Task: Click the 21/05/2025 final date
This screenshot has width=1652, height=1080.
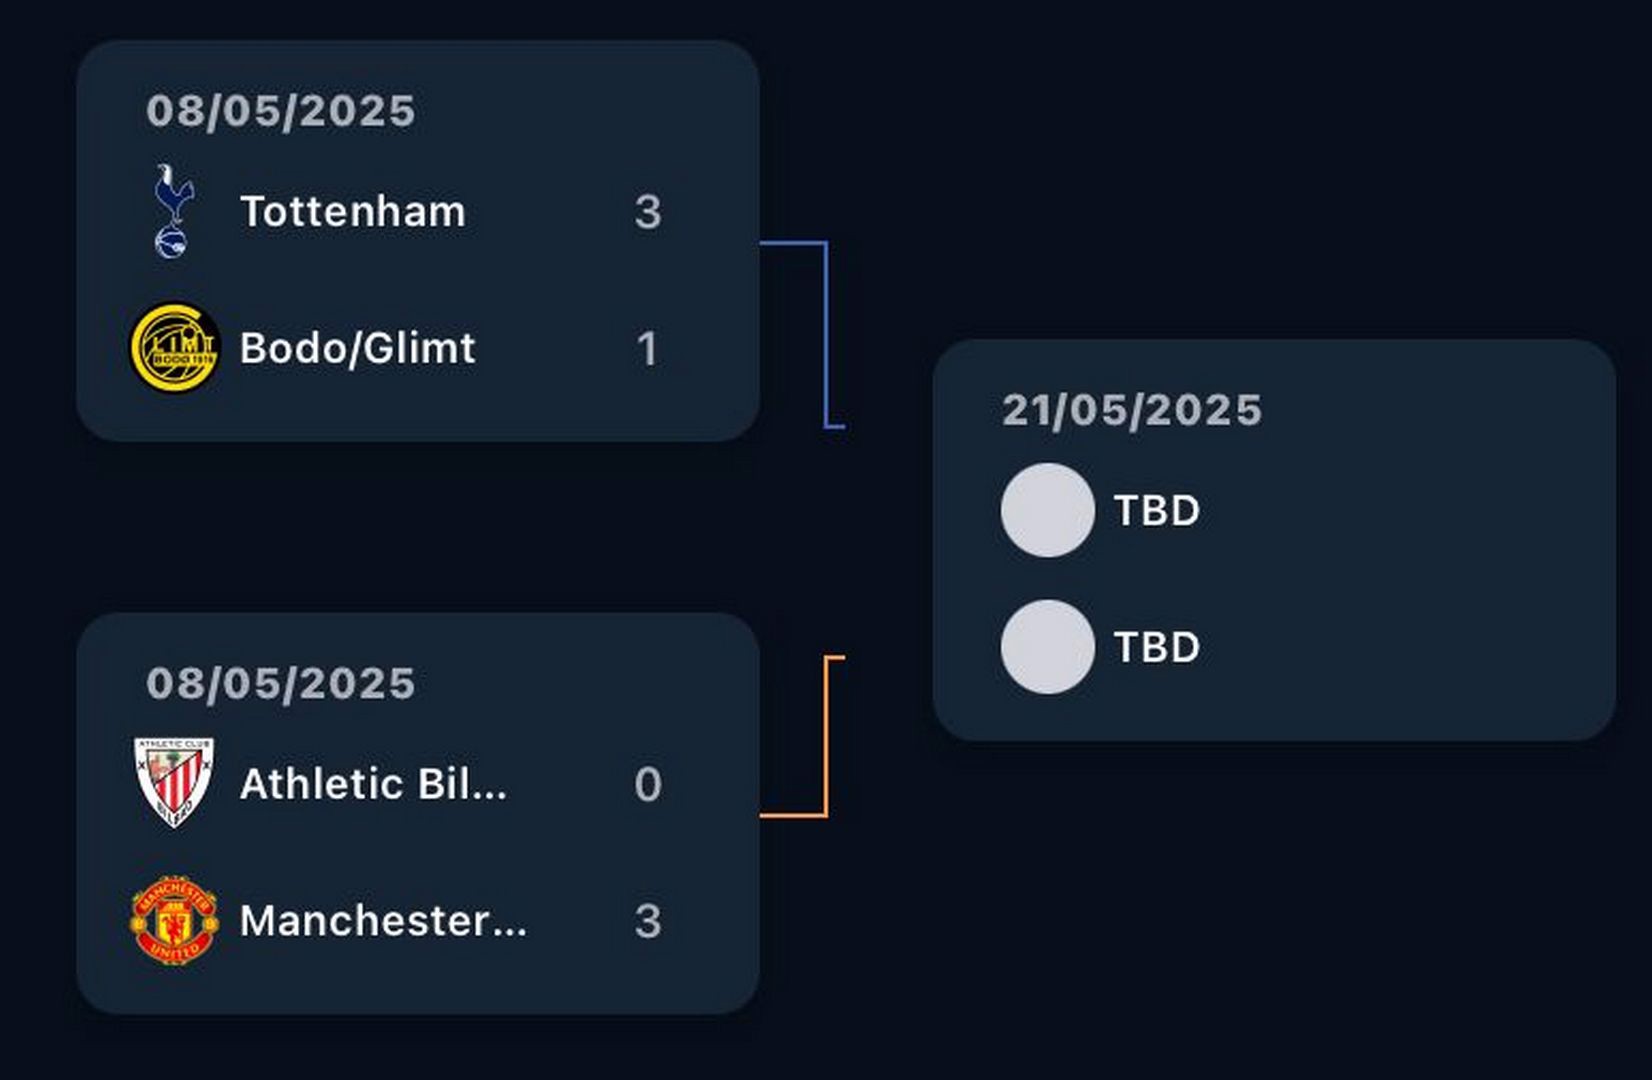Action: coord(1132,410)
